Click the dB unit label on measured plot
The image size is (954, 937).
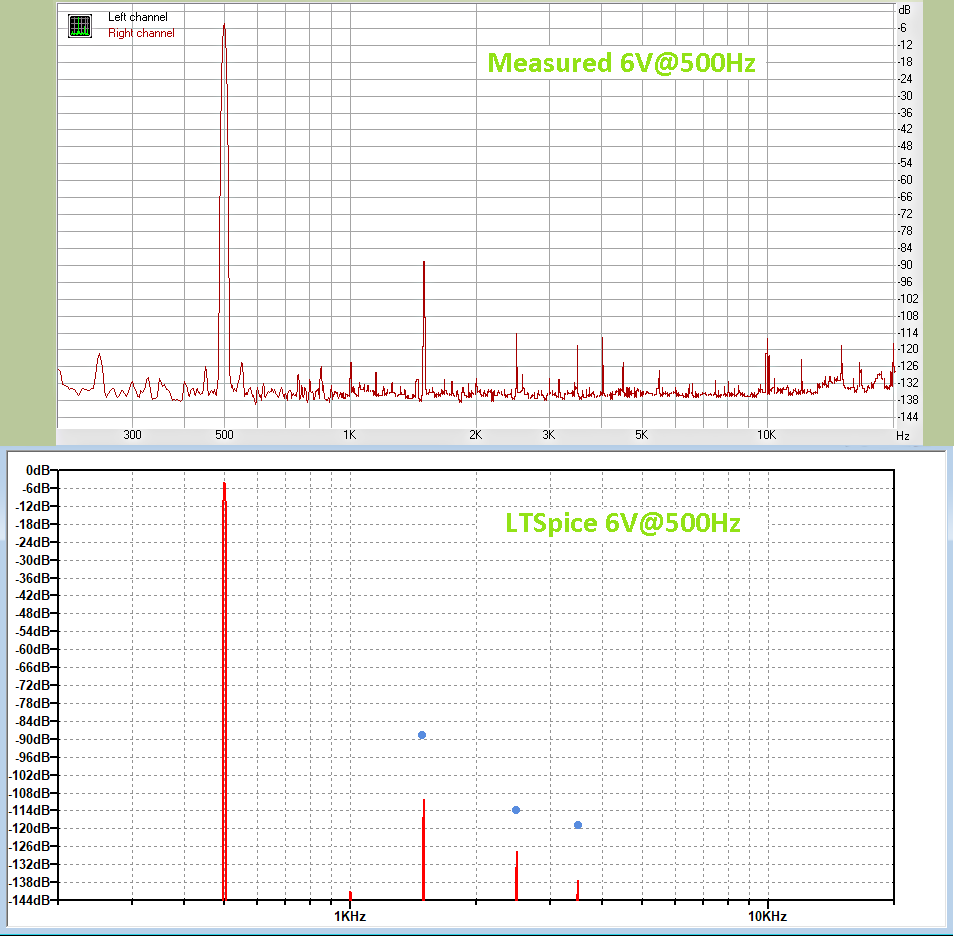click(904, 10)
